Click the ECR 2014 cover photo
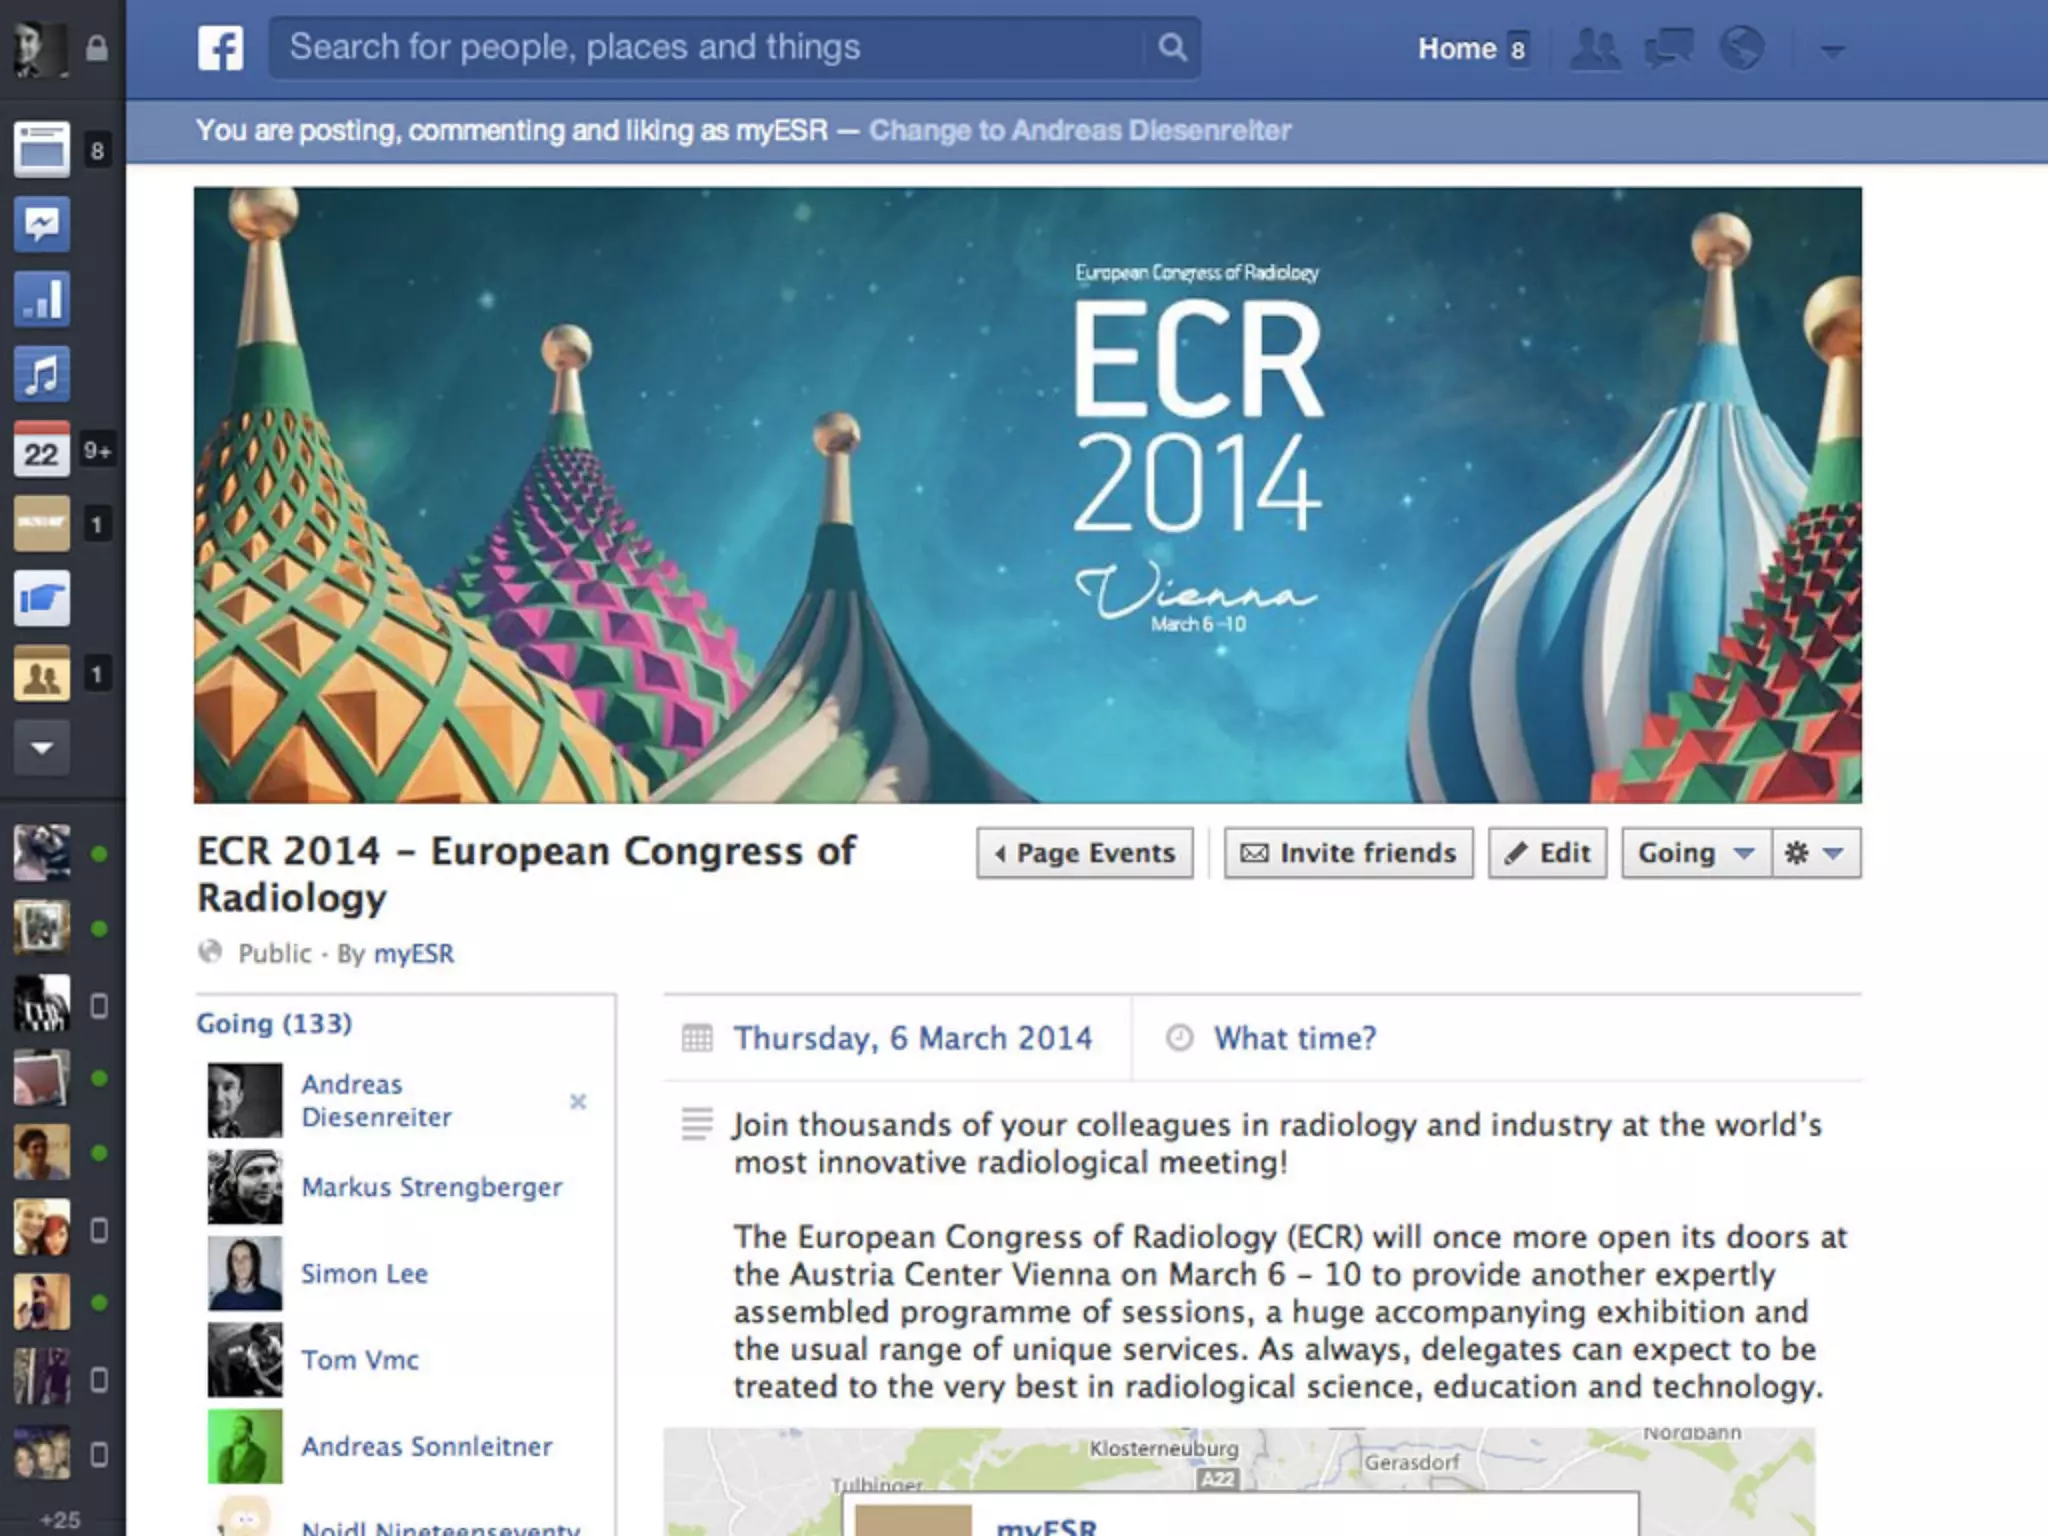 [1028, 495]
